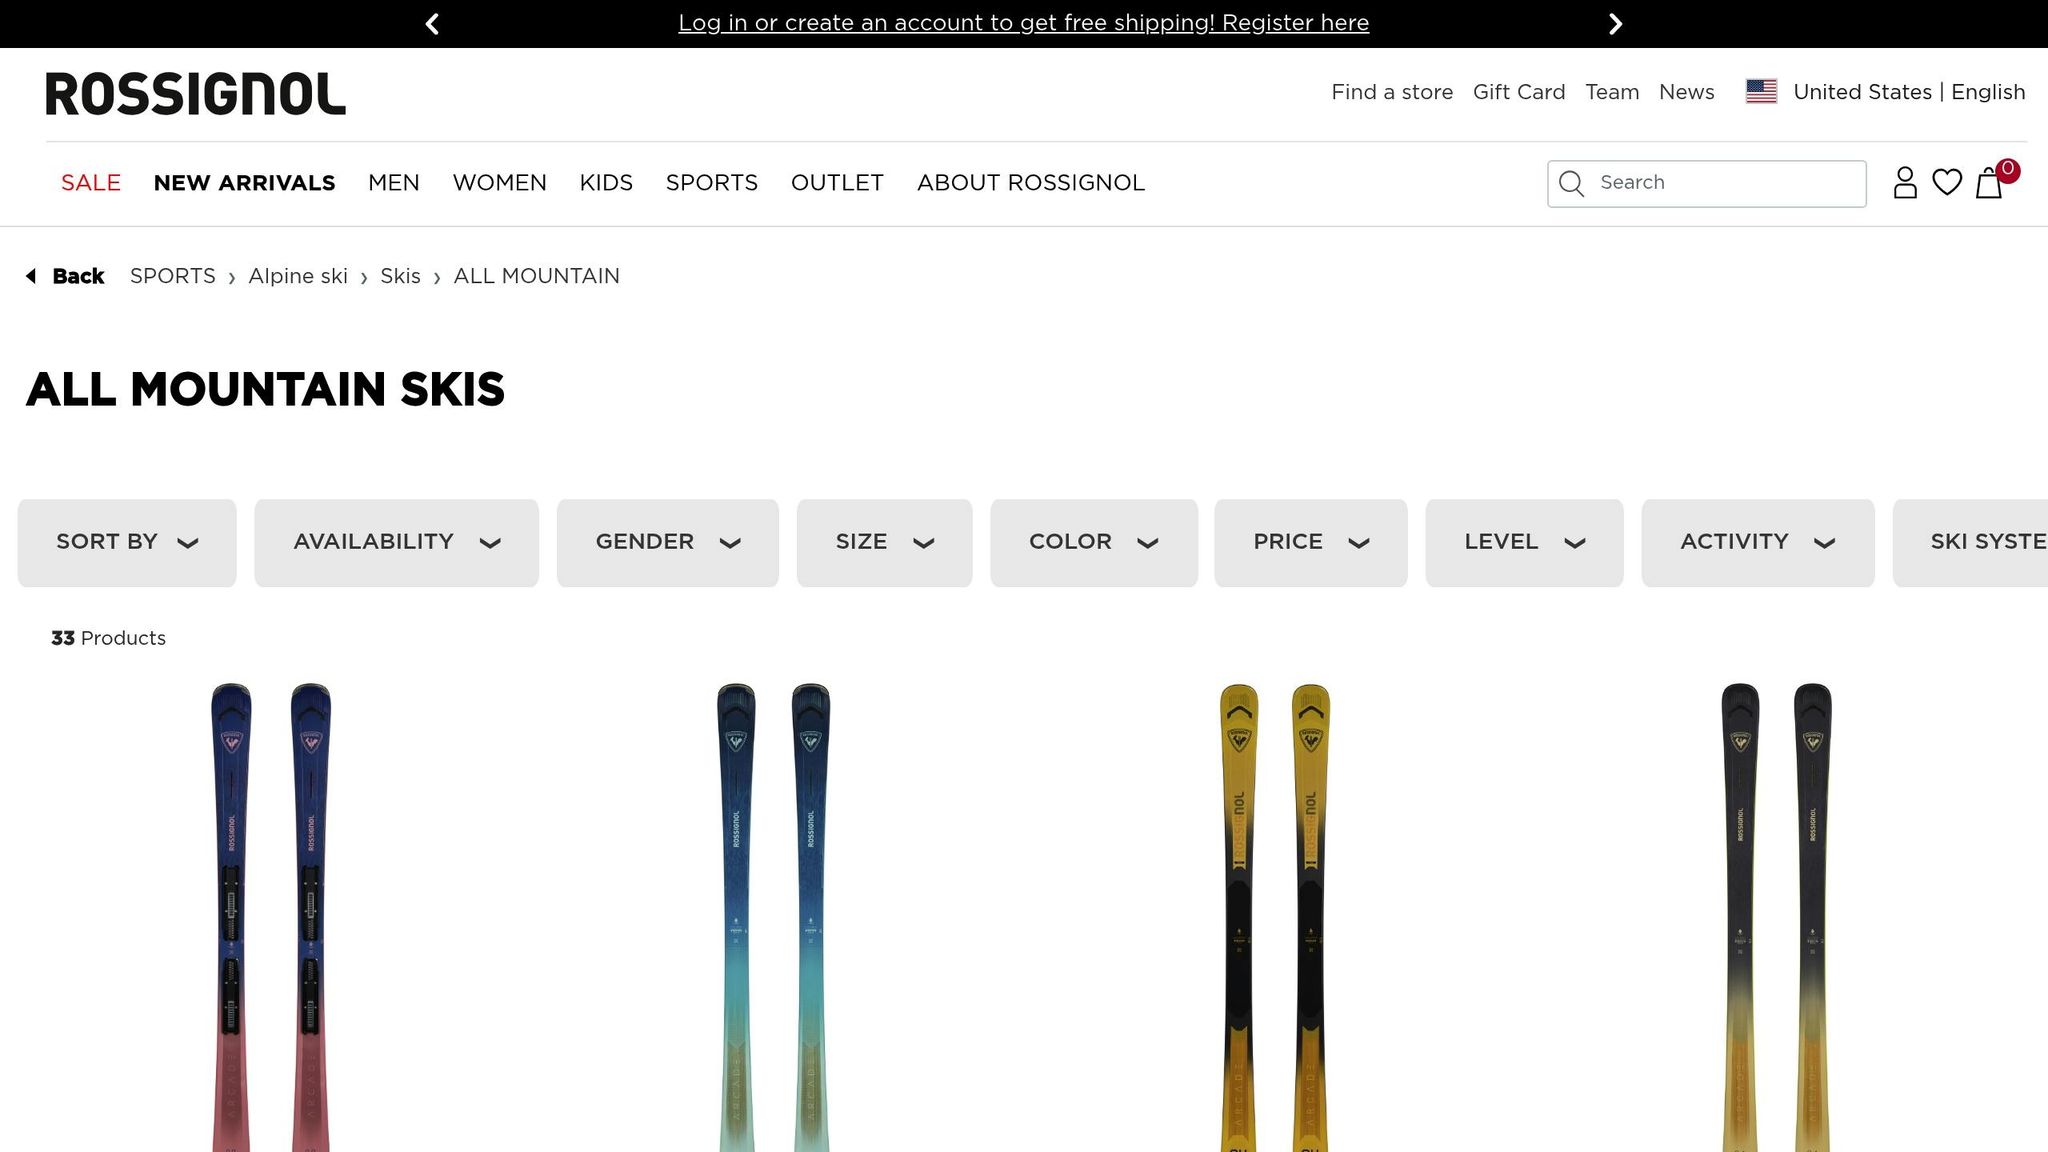Viewport: 2048px width, 1152px height.
Task: Open the user account icon
Action: tap(1905, 183)
